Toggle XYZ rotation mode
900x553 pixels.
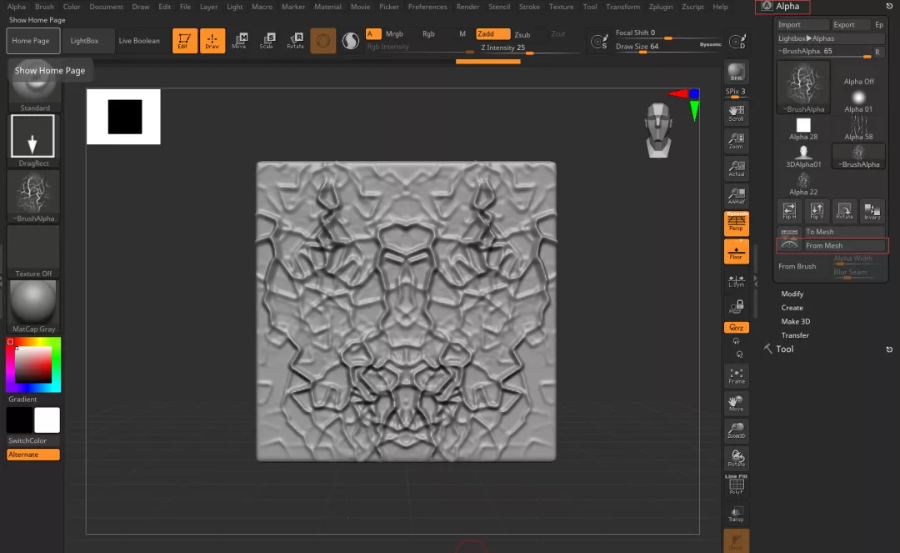[x=736, y=327]
